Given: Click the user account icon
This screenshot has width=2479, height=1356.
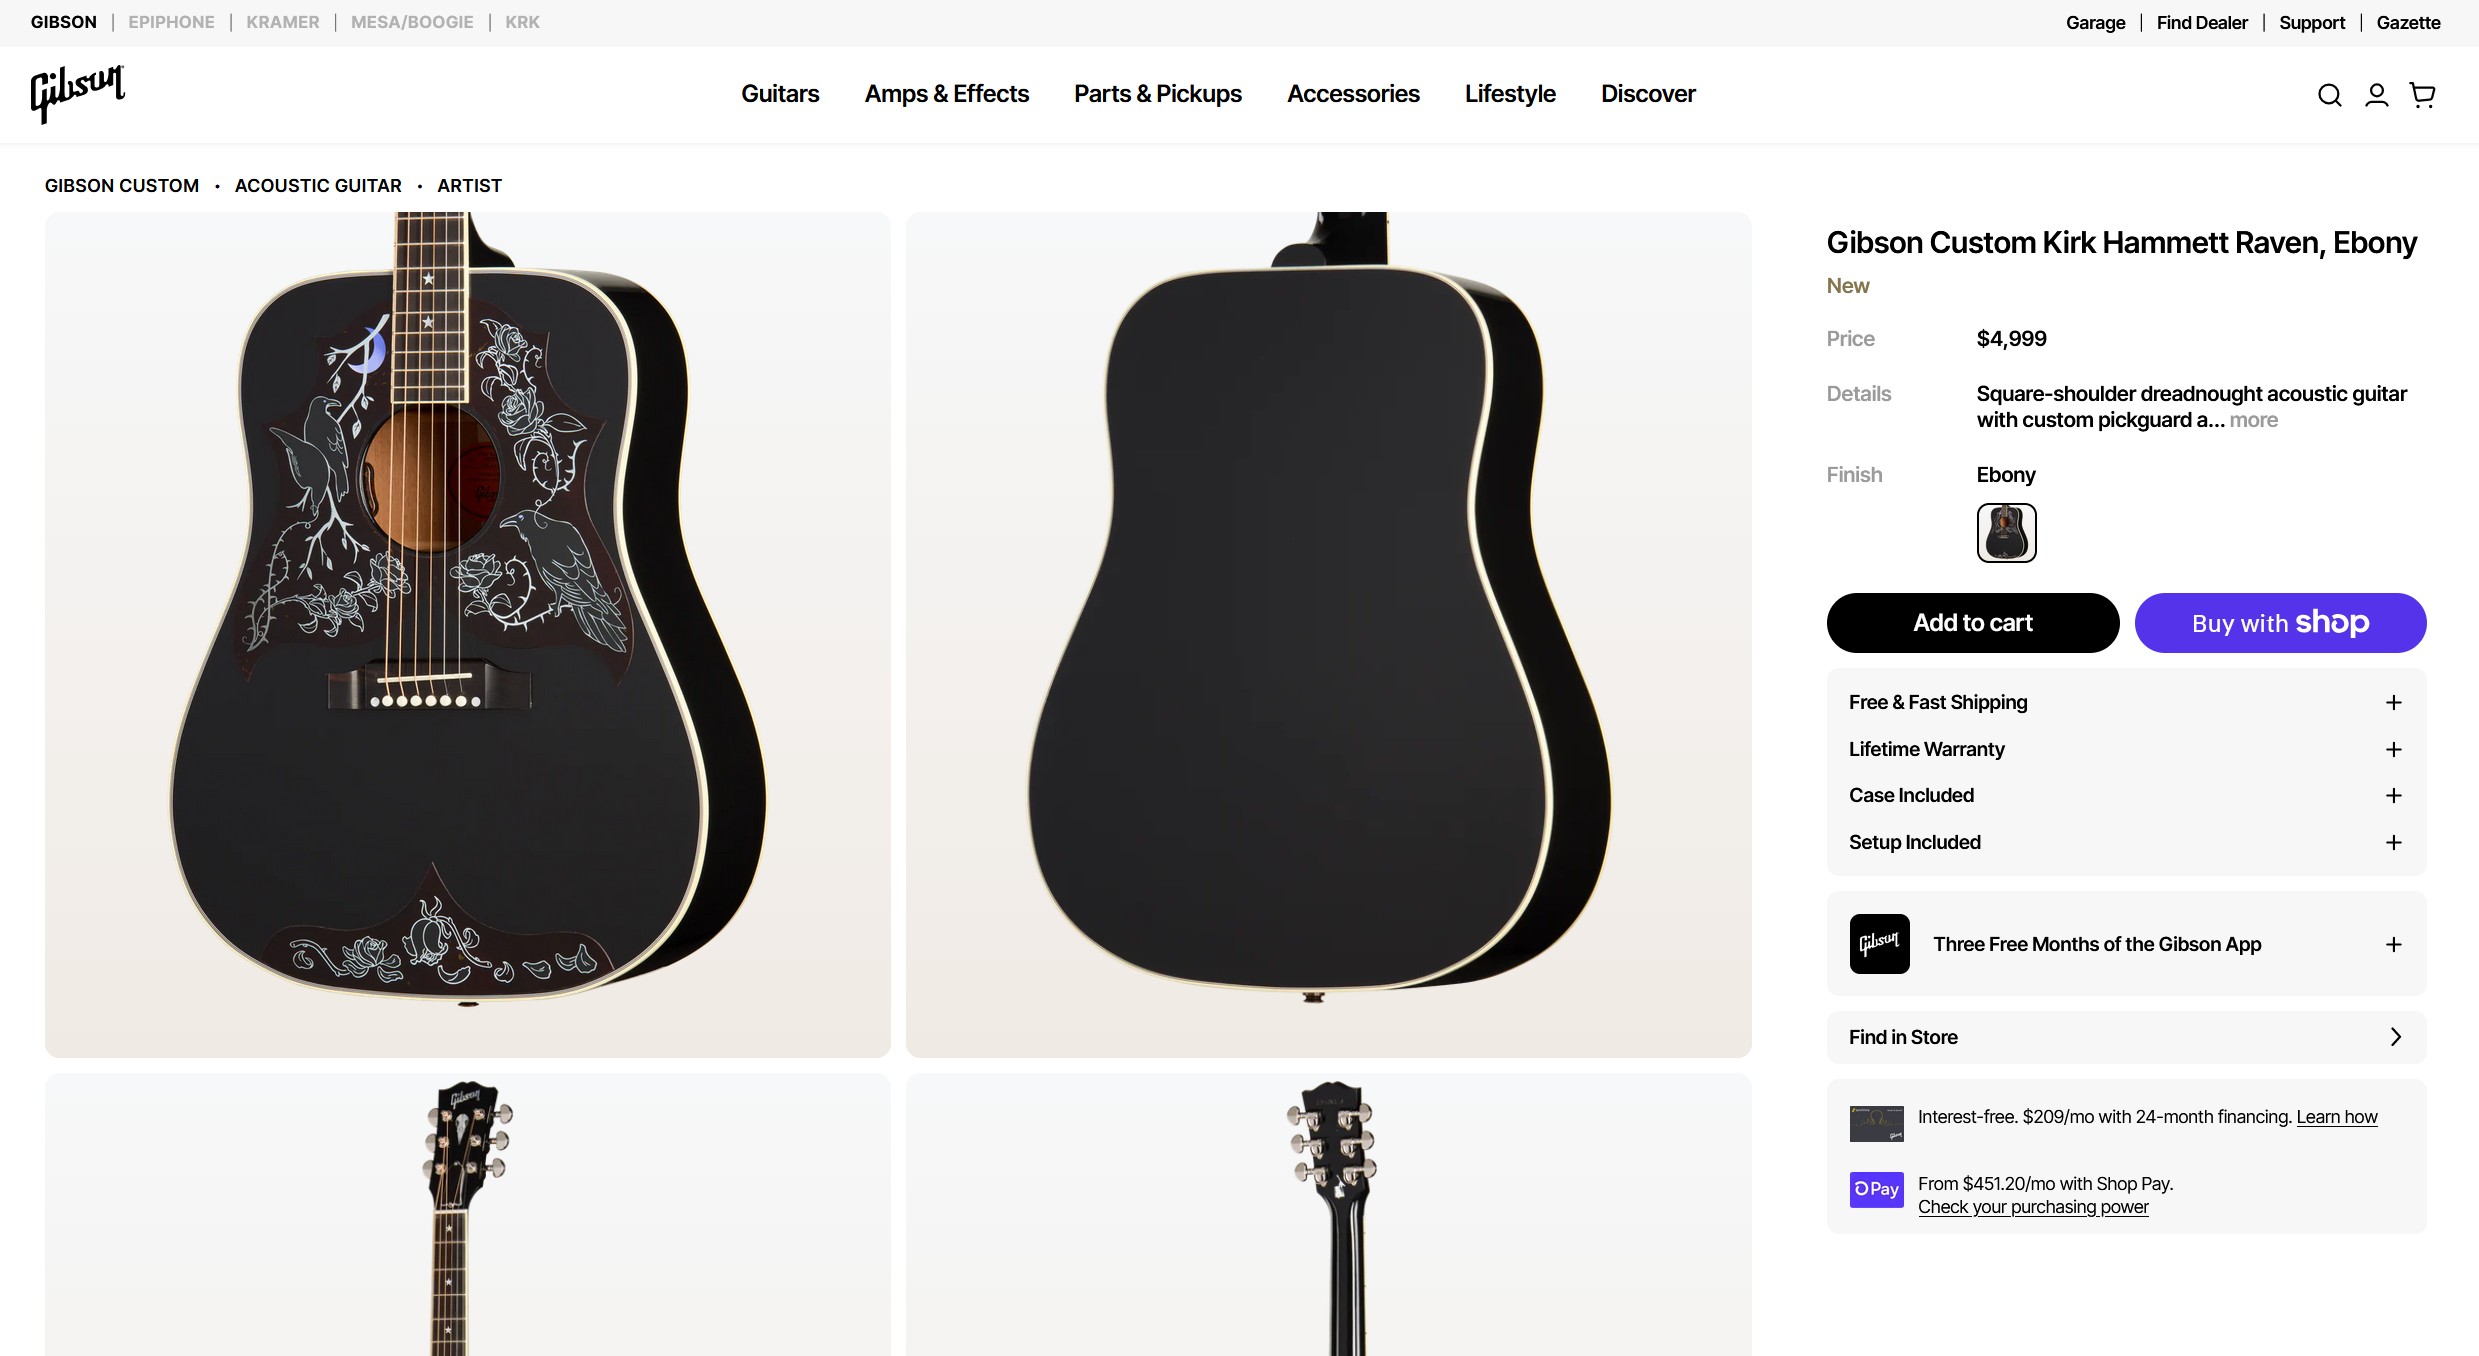Looking at the screenshot, I should [2376, 95].
